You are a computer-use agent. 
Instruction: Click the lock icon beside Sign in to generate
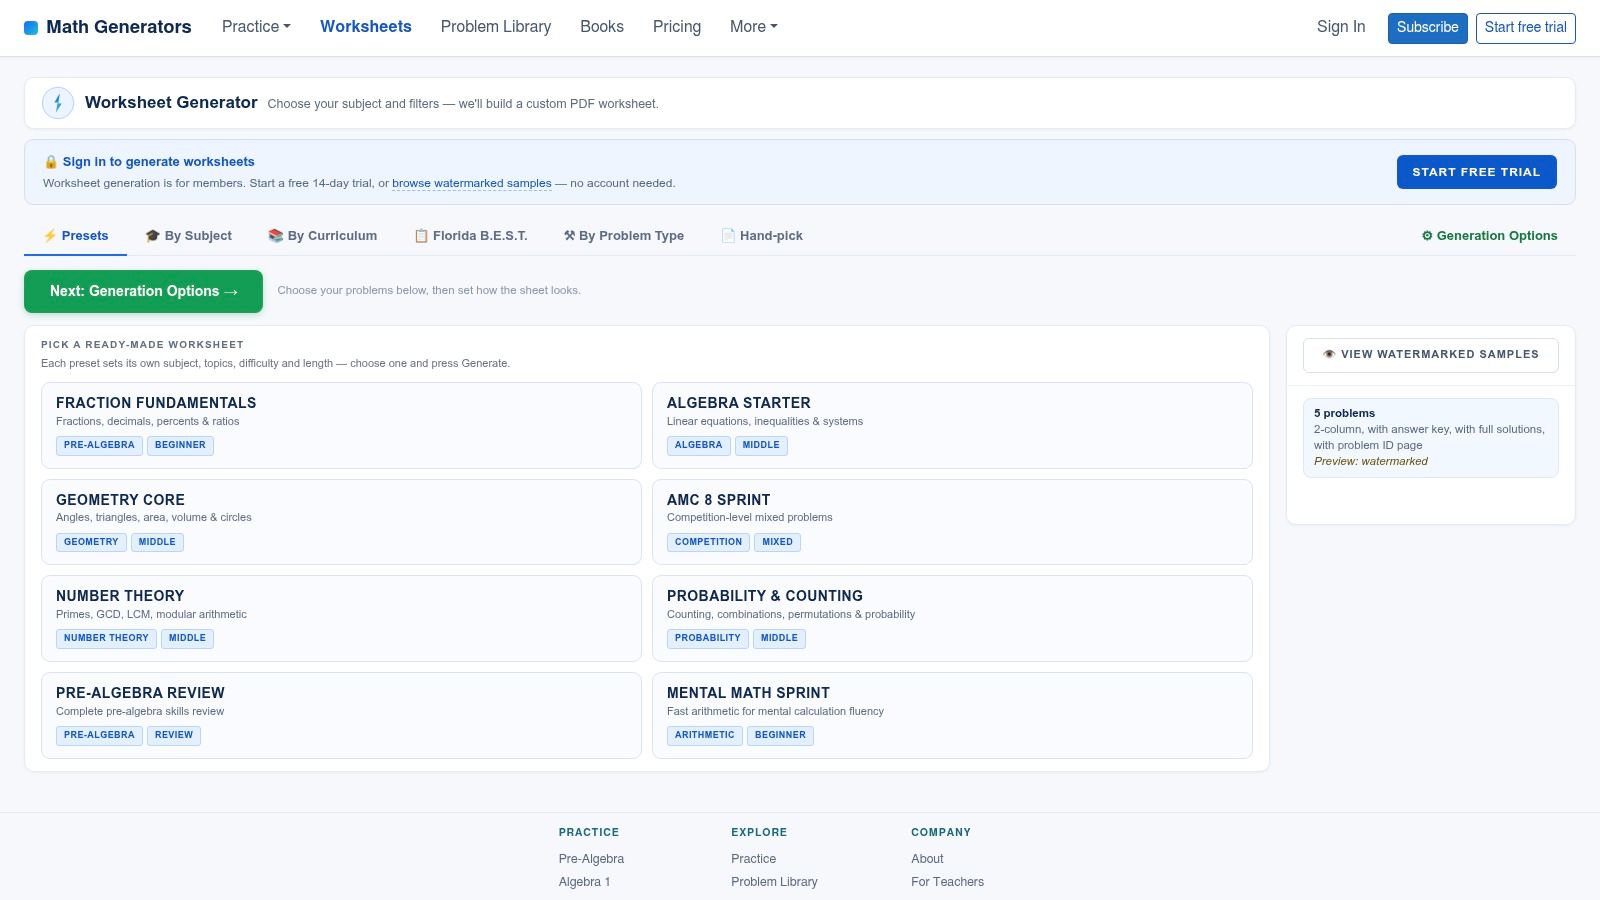(x=51, y=162)
